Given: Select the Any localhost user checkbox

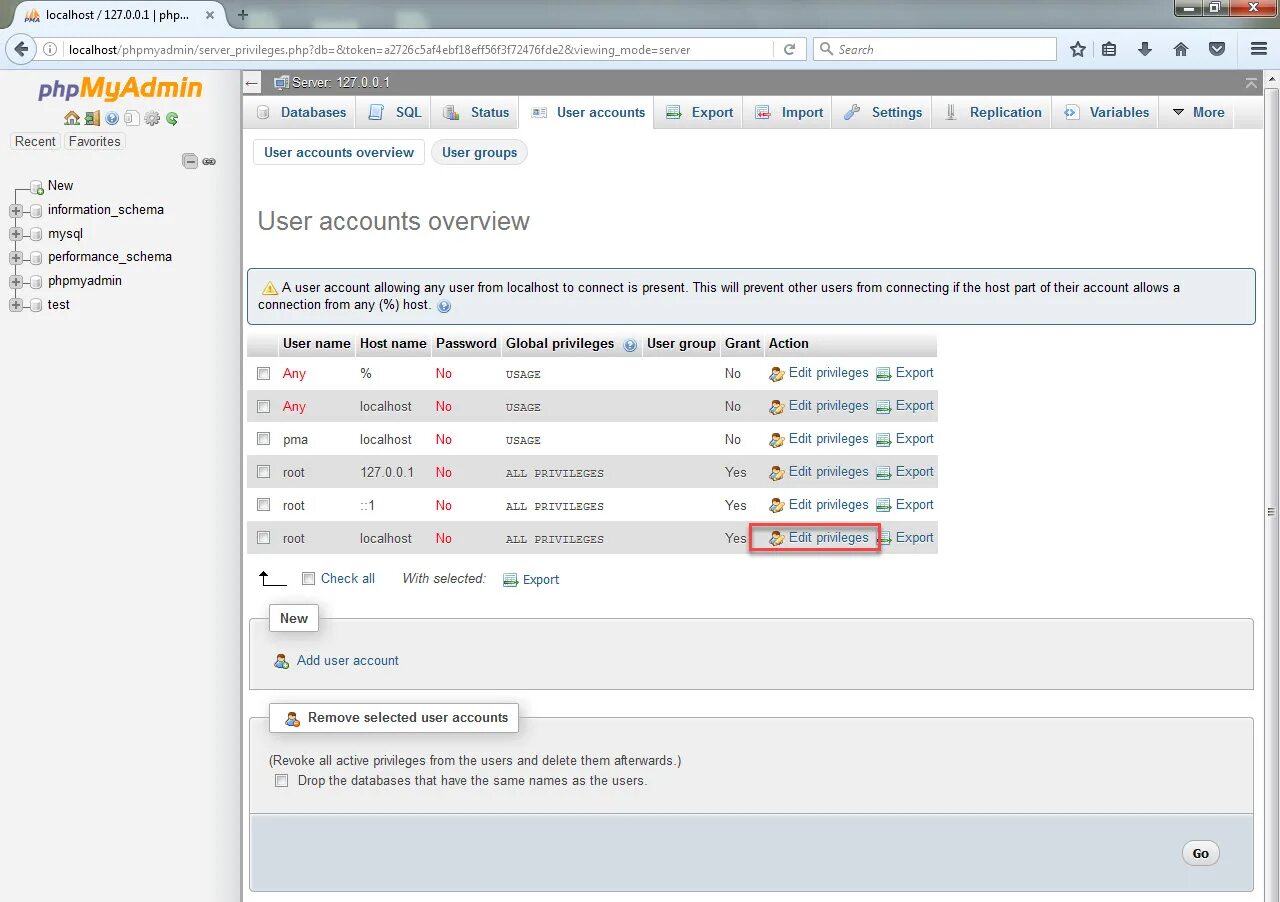Looking at the screenshot, I should pyautogui.click(x=264, y=406).
